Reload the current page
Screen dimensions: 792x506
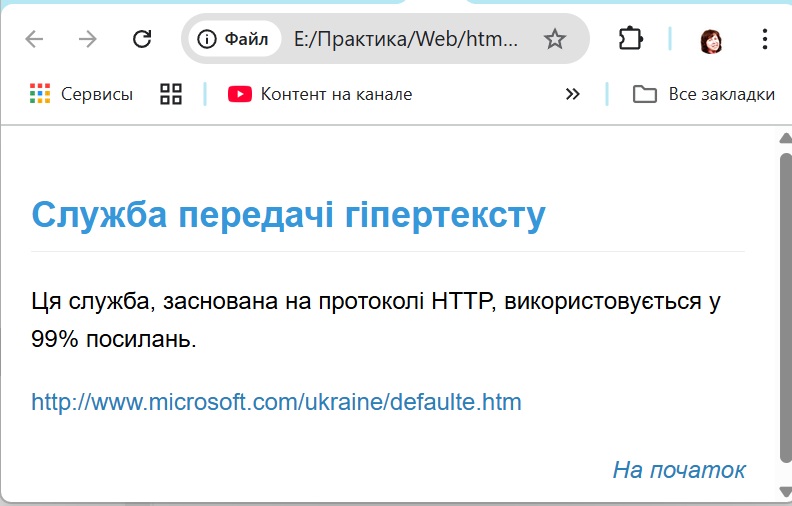pos(142,39)
